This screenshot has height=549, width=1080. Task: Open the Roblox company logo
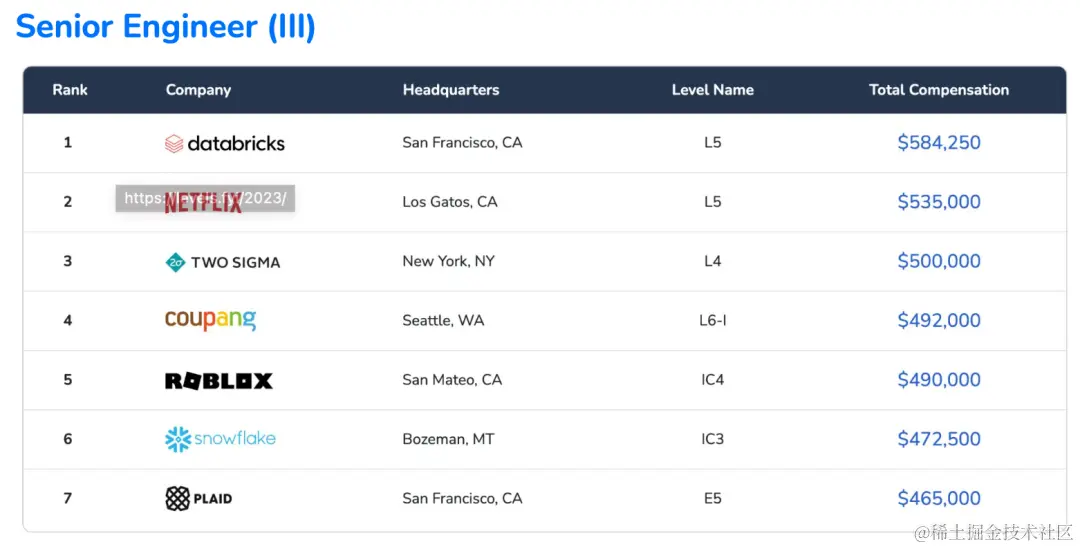218,380
